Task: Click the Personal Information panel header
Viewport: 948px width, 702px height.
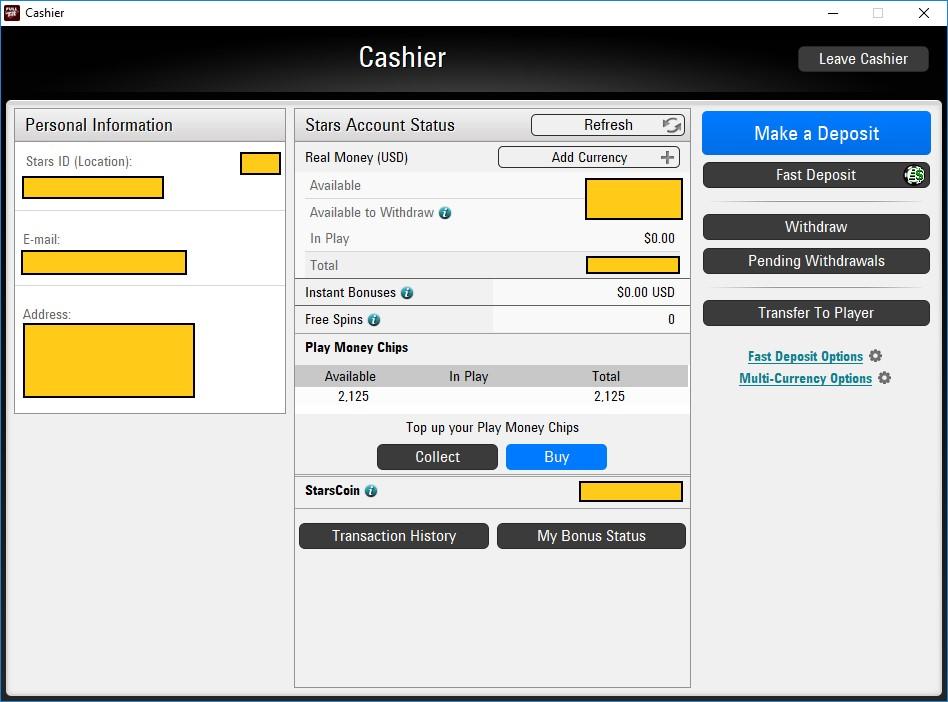Action: pos(150,125)
